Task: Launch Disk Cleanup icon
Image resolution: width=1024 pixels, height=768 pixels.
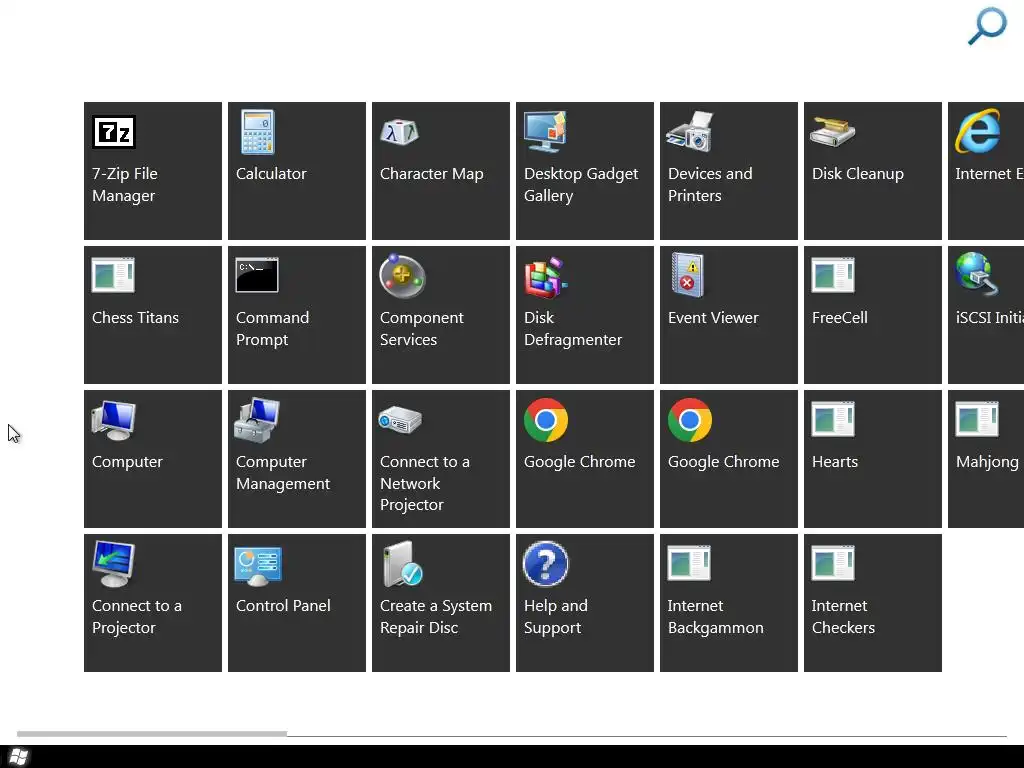Action: point(833,133)
